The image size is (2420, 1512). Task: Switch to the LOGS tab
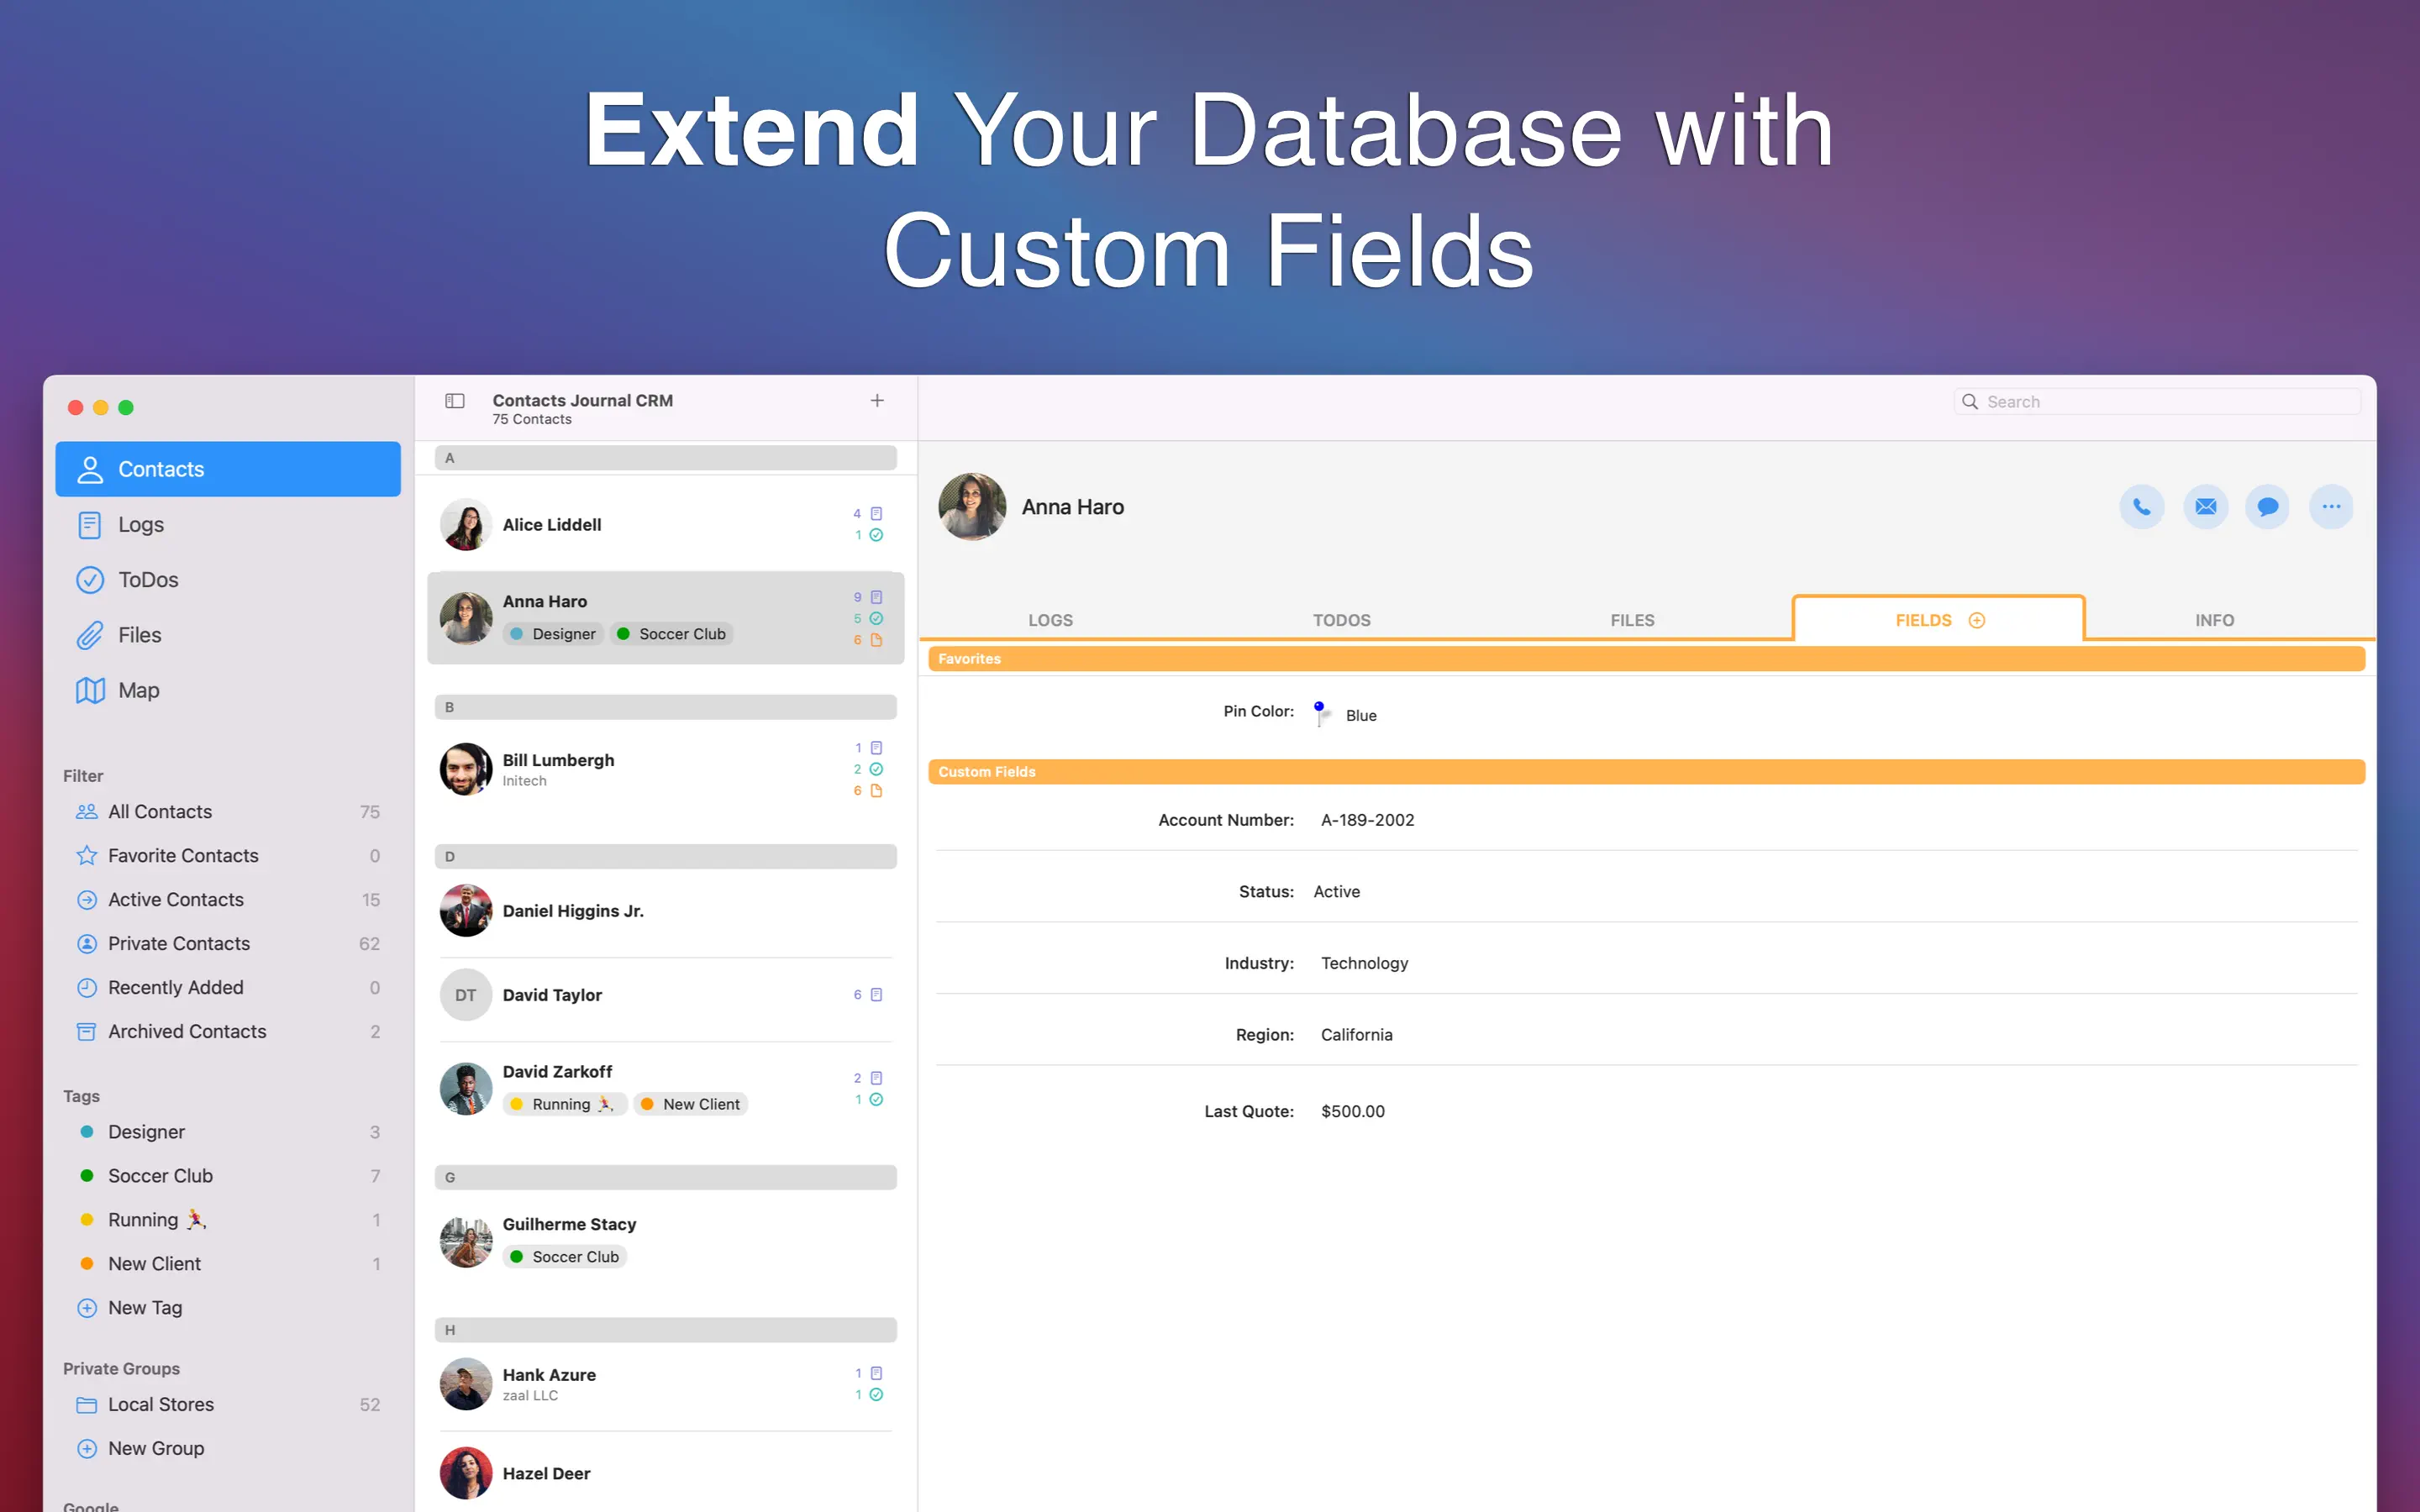point(1050,620)
